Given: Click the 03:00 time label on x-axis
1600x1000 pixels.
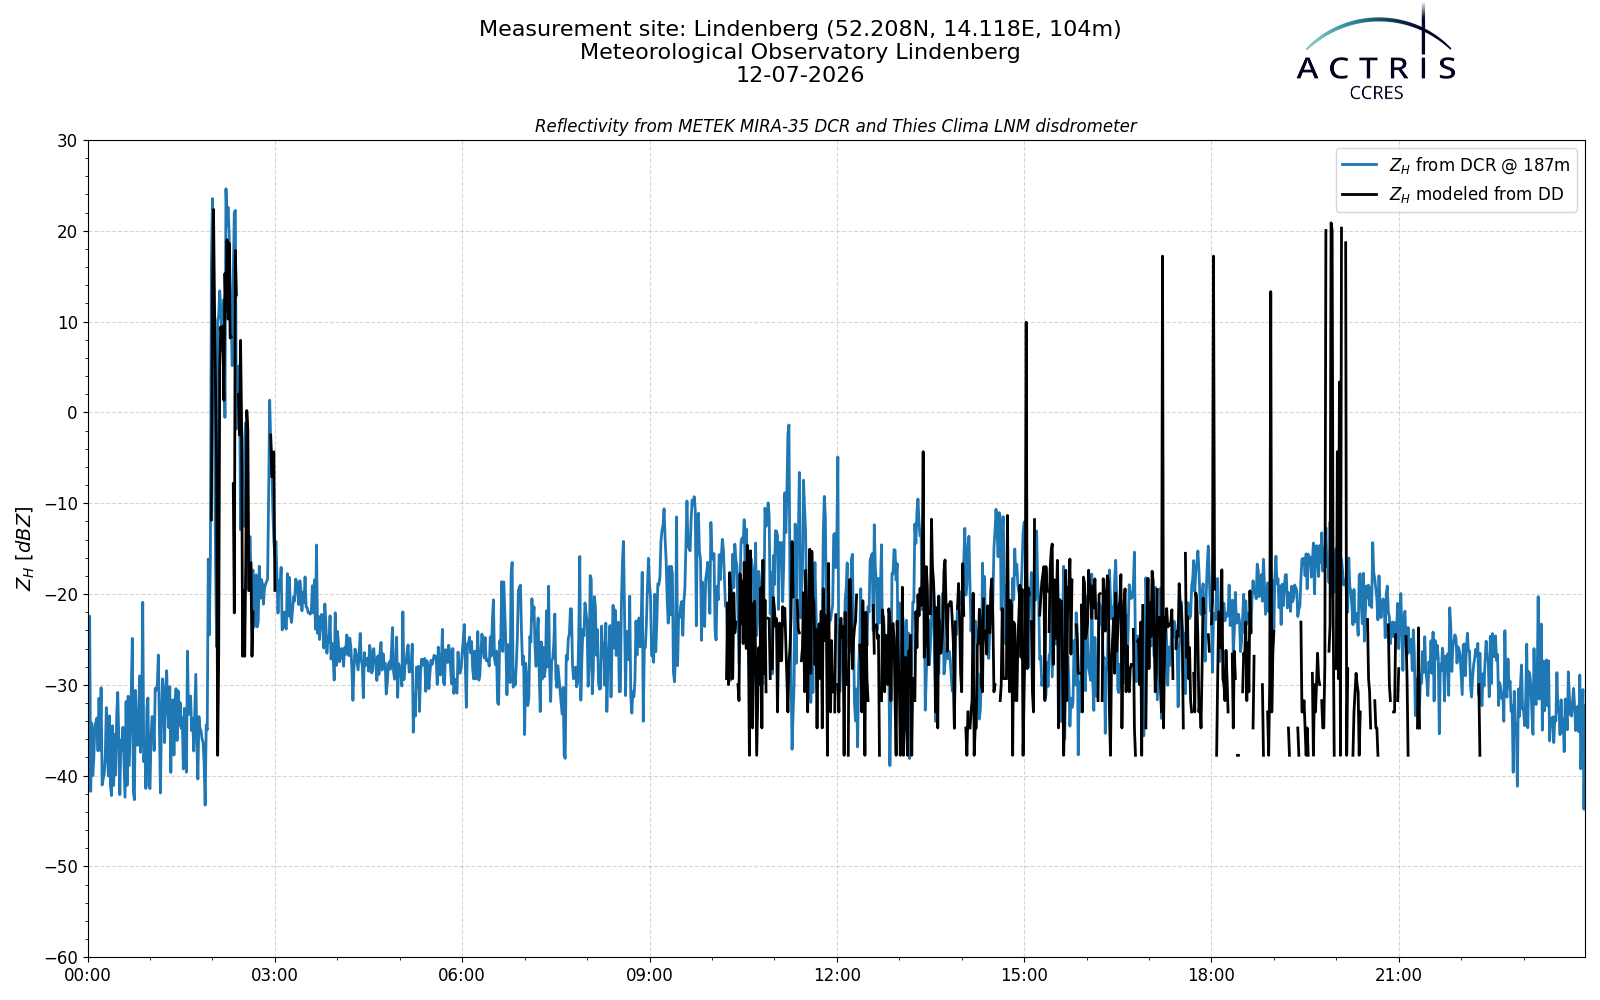Looking at the screenshot, I should [275, 976].
